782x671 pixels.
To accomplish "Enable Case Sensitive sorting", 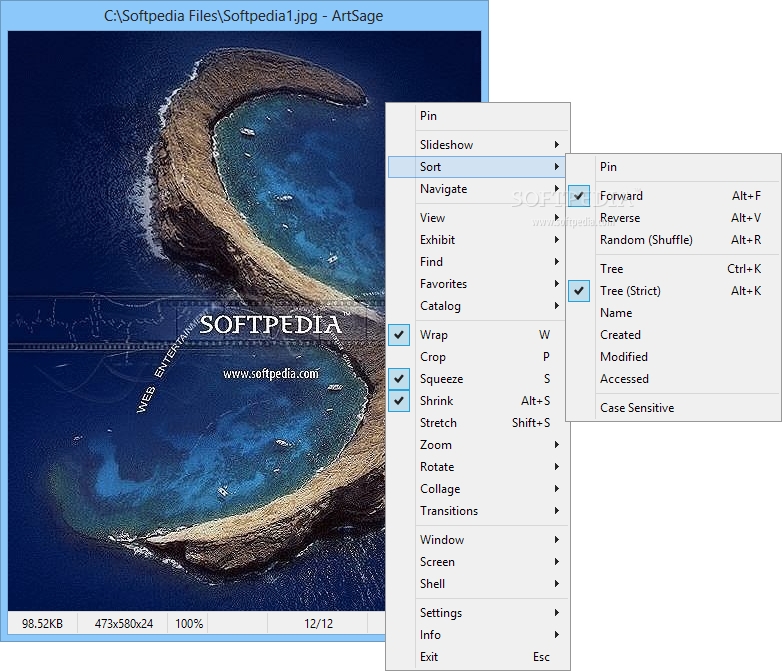I will pos(673,408).
